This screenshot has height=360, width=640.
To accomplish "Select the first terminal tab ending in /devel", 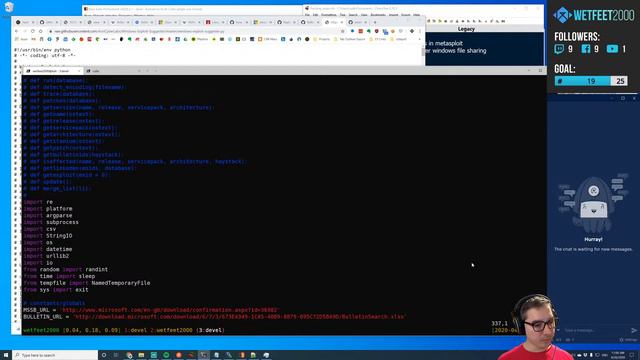I will point(51,71).
